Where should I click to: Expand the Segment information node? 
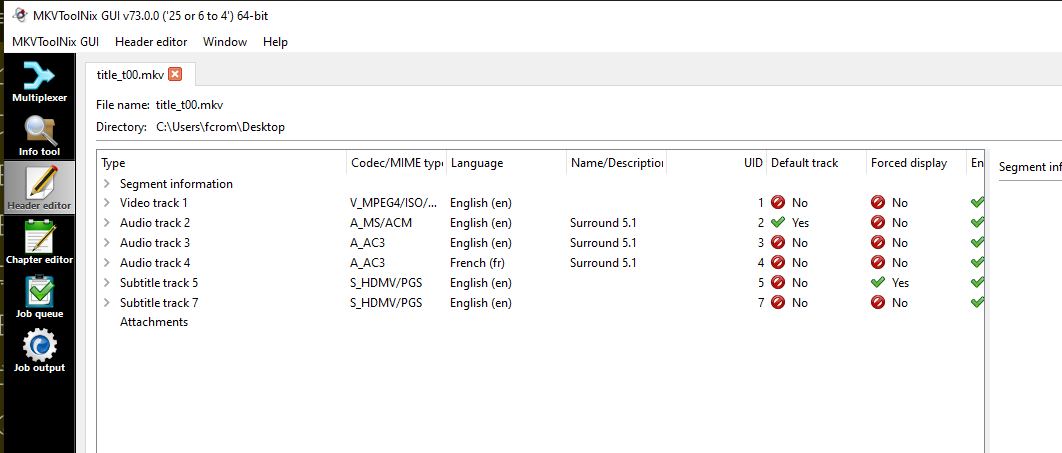click(x=107, y=184)
